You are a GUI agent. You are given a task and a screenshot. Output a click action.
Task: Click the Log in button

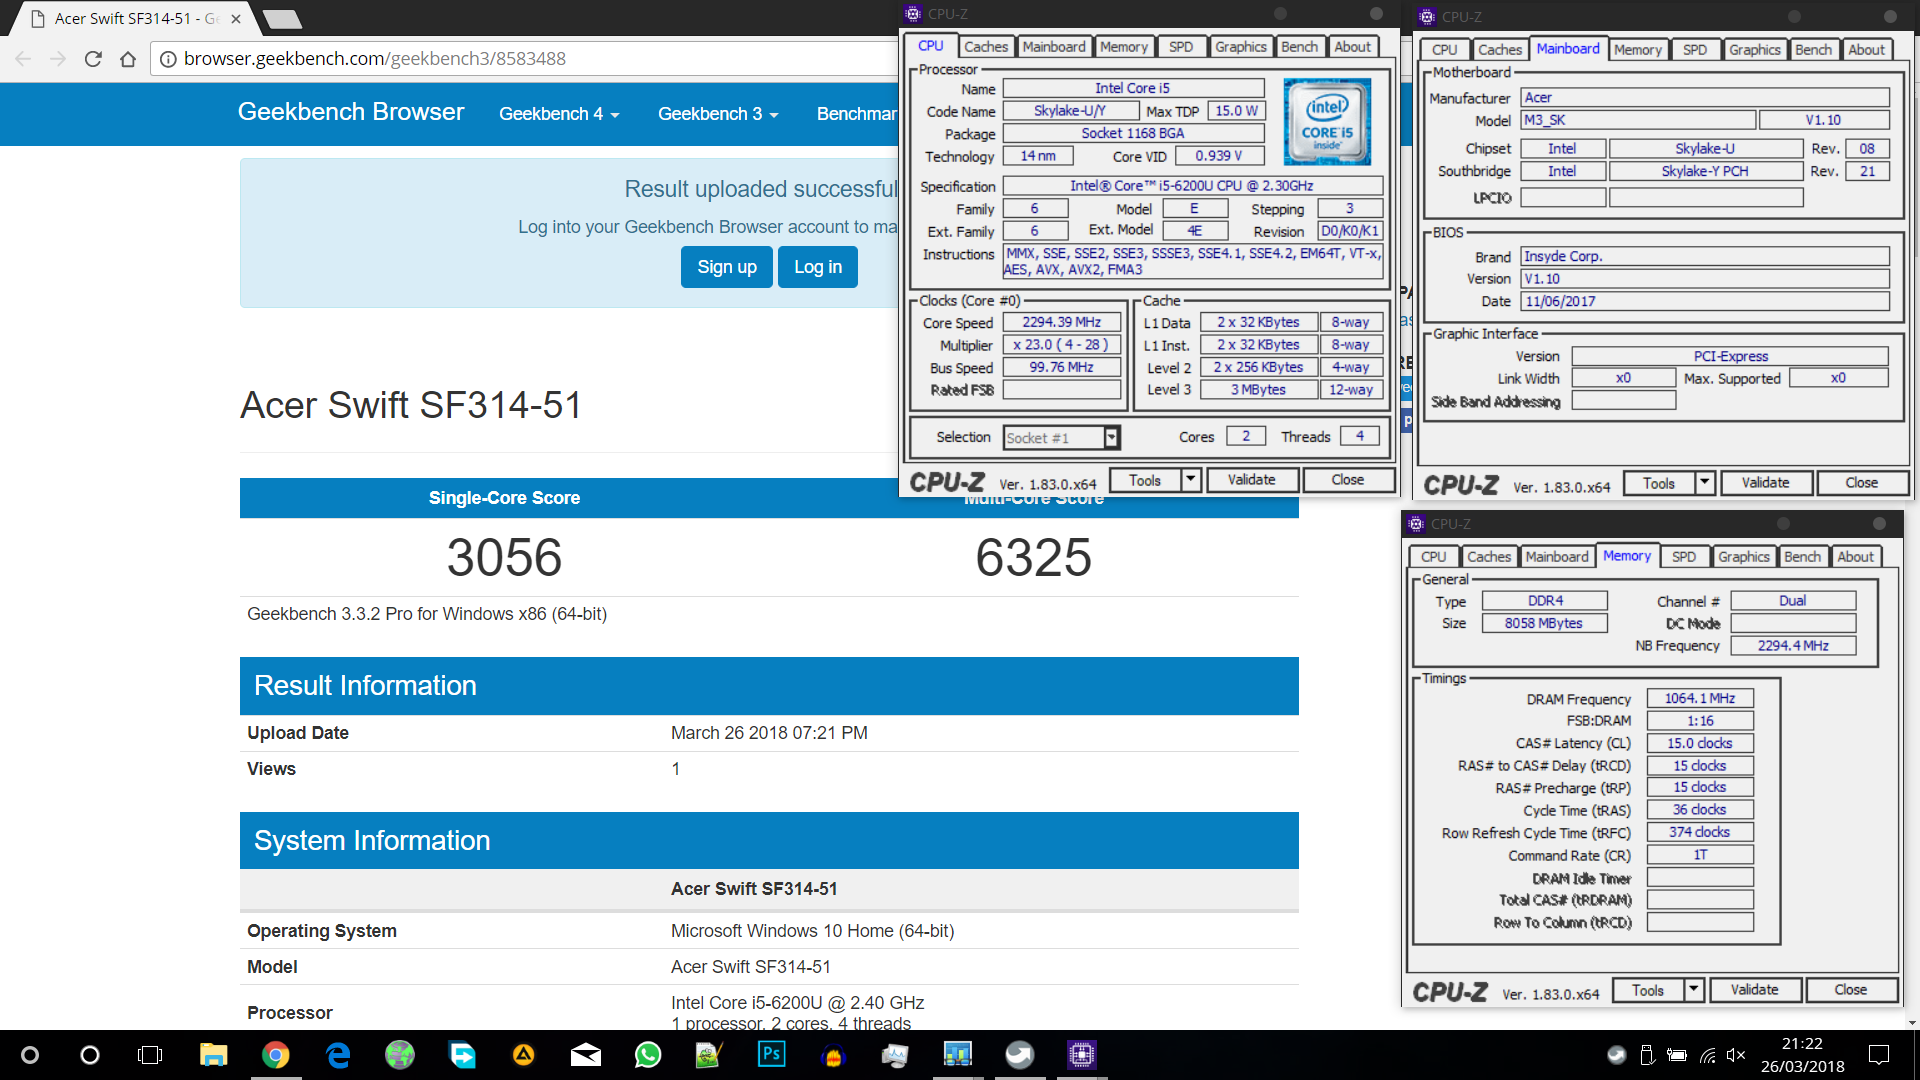818,267
